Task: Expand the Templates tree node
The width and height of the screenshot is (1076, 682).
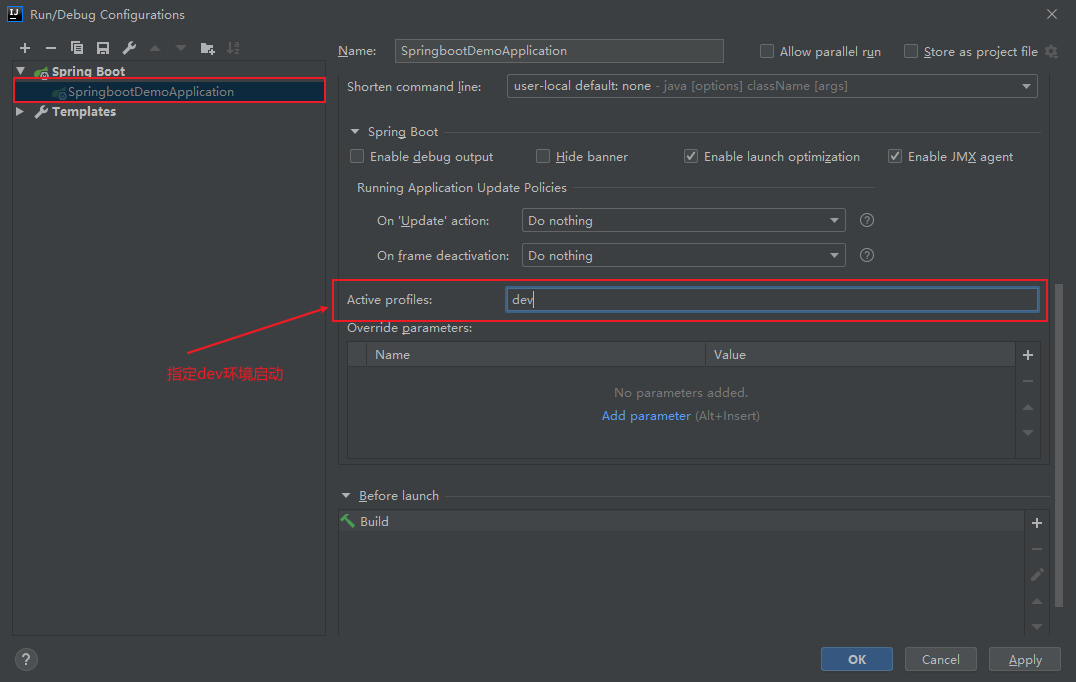Action: 20,112
